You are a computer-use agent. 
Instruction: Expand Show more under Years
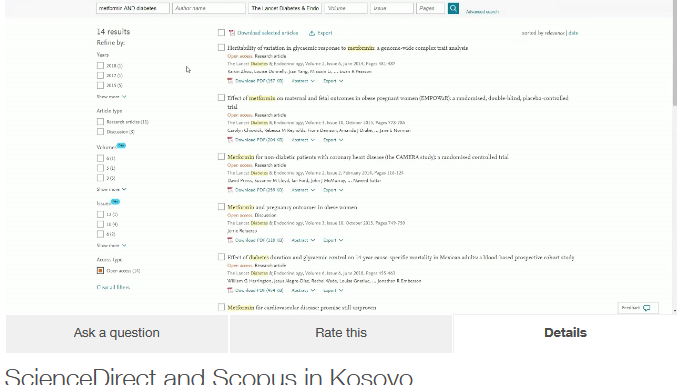tap(111, 97)
